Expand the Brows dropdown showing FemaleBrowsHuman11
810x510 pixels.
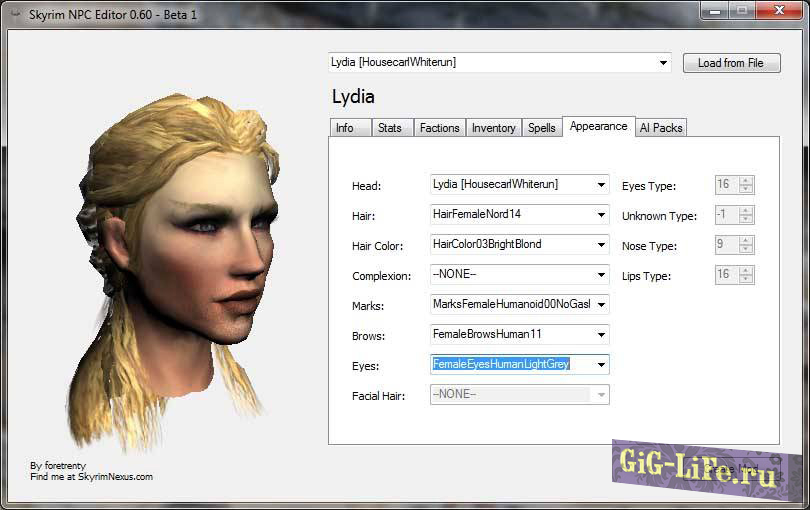[601, 335]
